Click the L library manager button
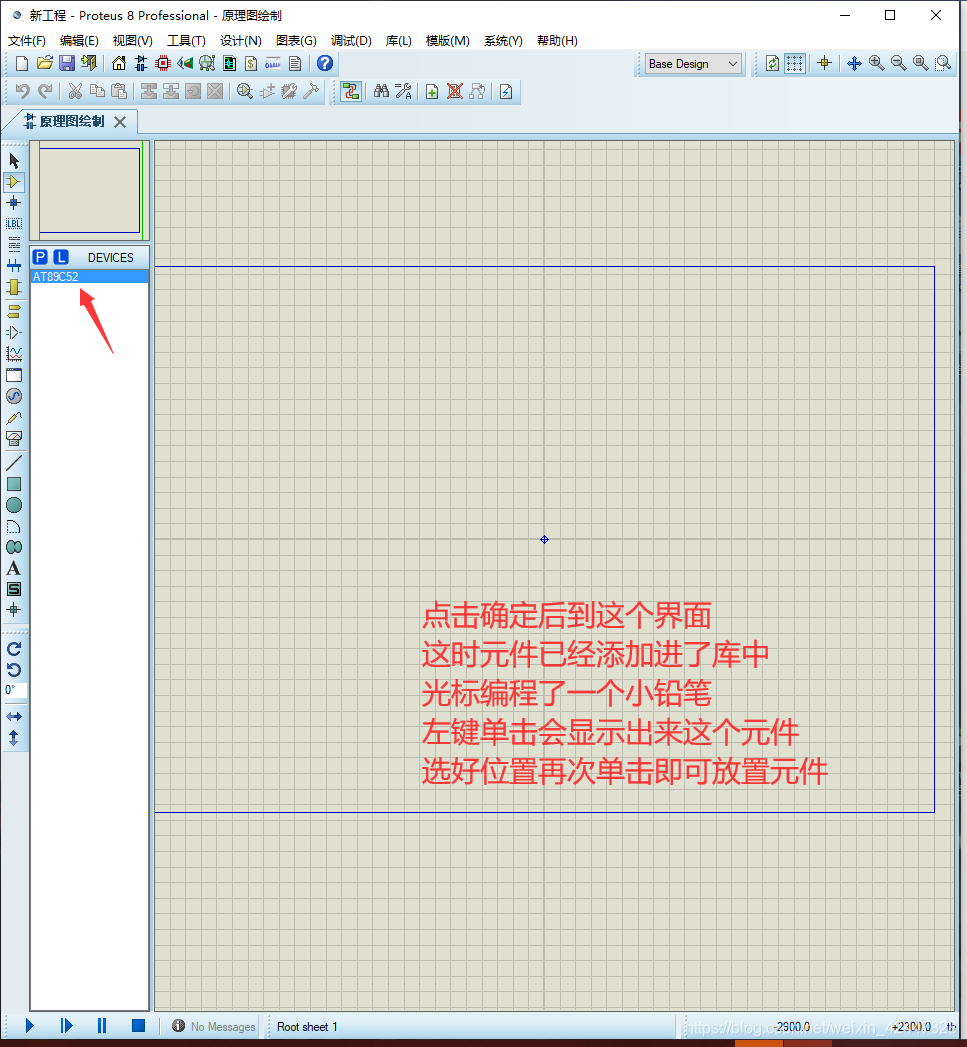Image resolution: width=967 pixels, height=1047 pixels. click(x=61, y=257)
